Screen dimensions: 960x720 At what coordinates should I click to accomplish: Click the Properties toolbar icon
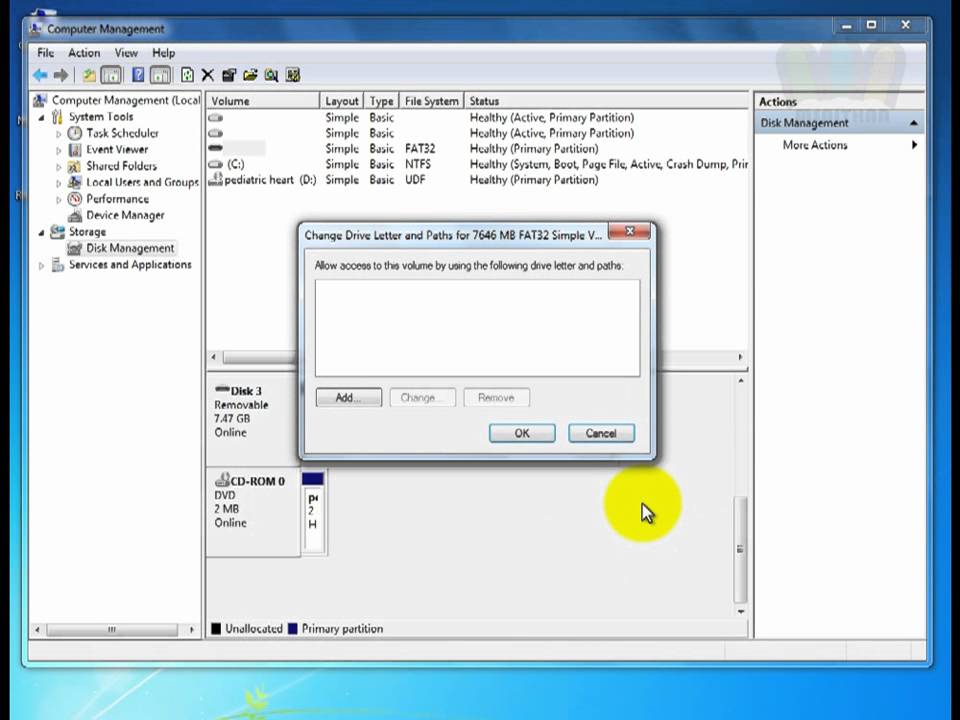click(229, 75)
